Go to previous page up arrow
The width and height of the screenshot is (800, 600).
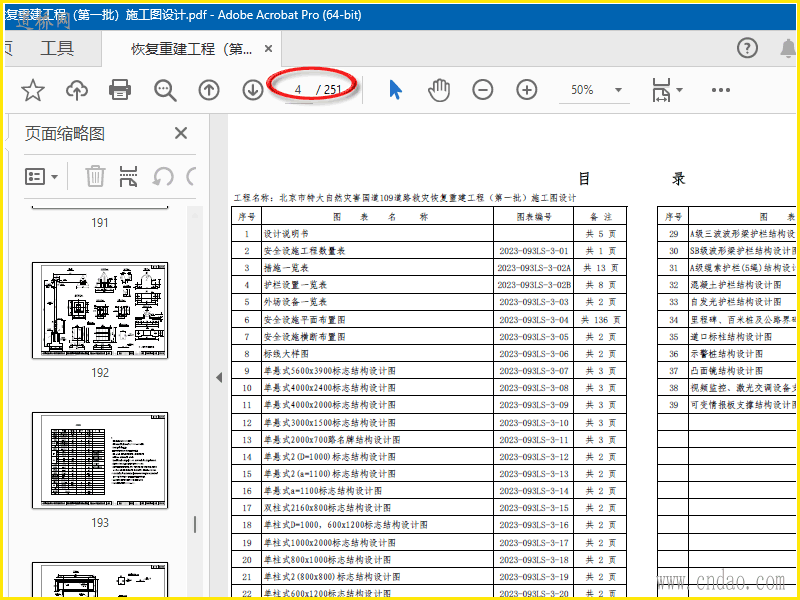[x=209, y=90]
